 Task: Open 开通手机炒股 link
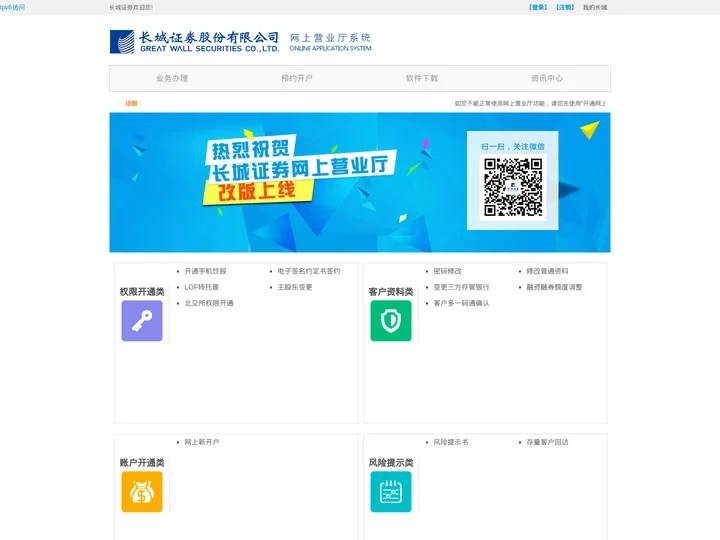[205, 271]
